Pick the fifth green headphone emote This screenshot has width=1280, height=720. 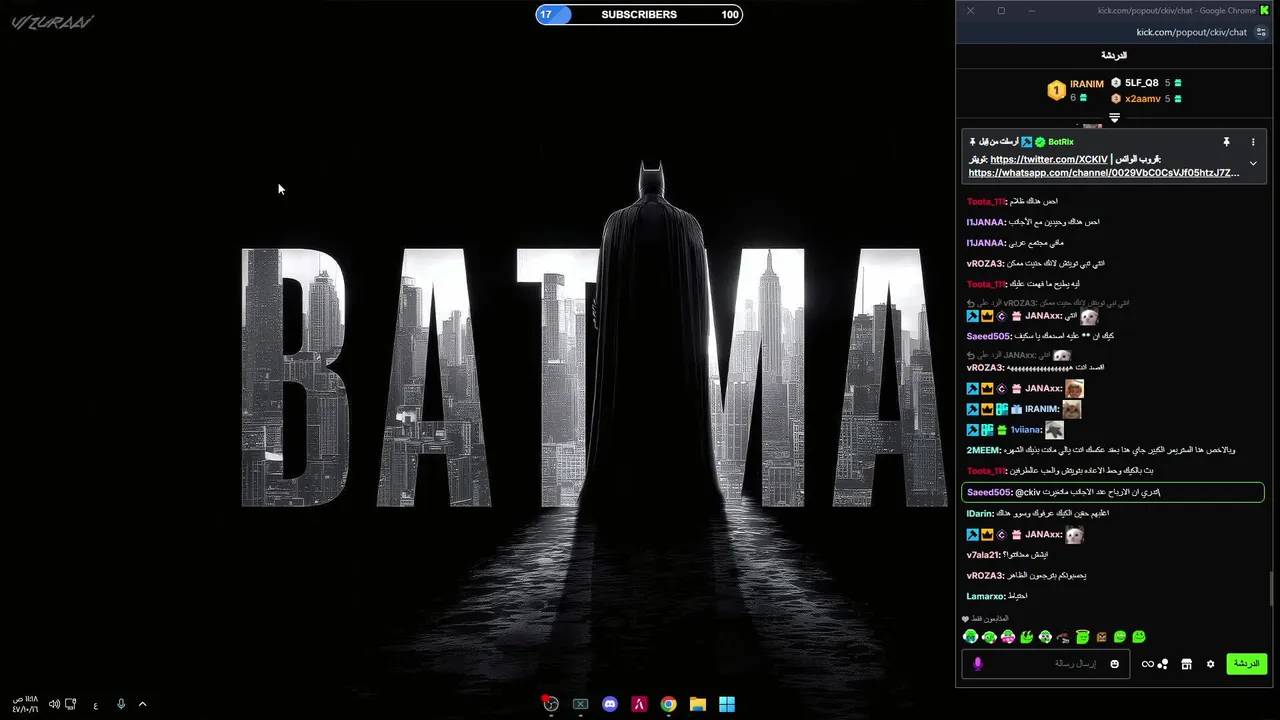pos(1045,637)
